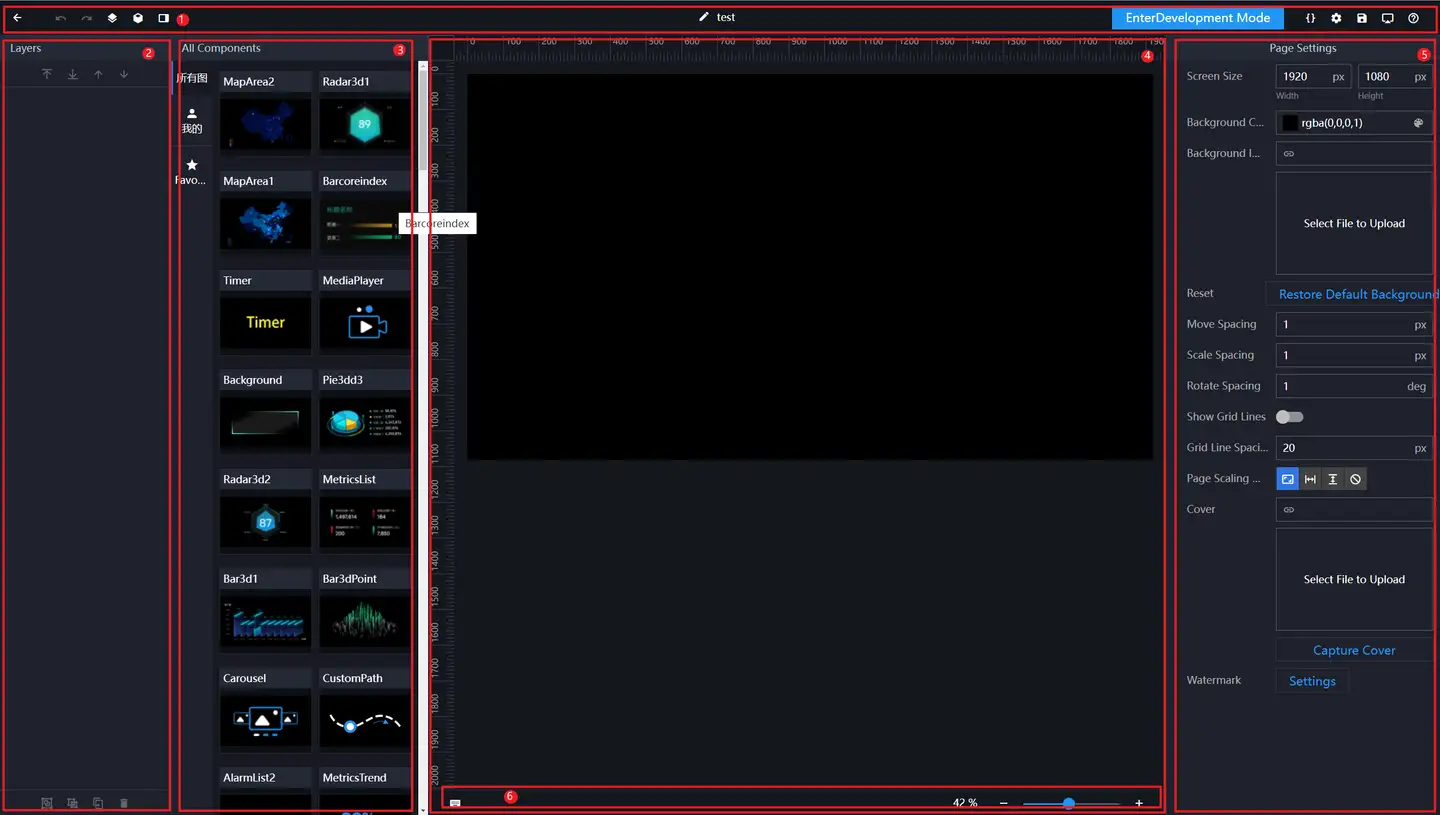Open the Watermark Settings button
This screenshot has width=1440, height=815.
point(1312,681)
